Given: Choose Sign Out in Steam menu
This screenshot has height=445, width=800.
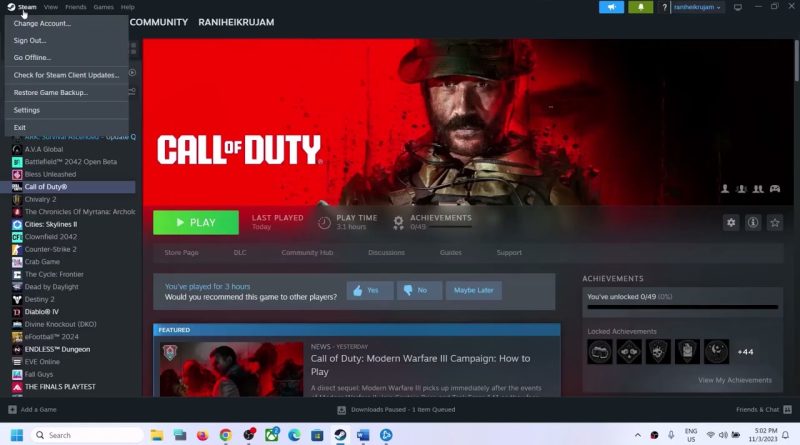Looking at the screenshot, I should tap(66, 40).
